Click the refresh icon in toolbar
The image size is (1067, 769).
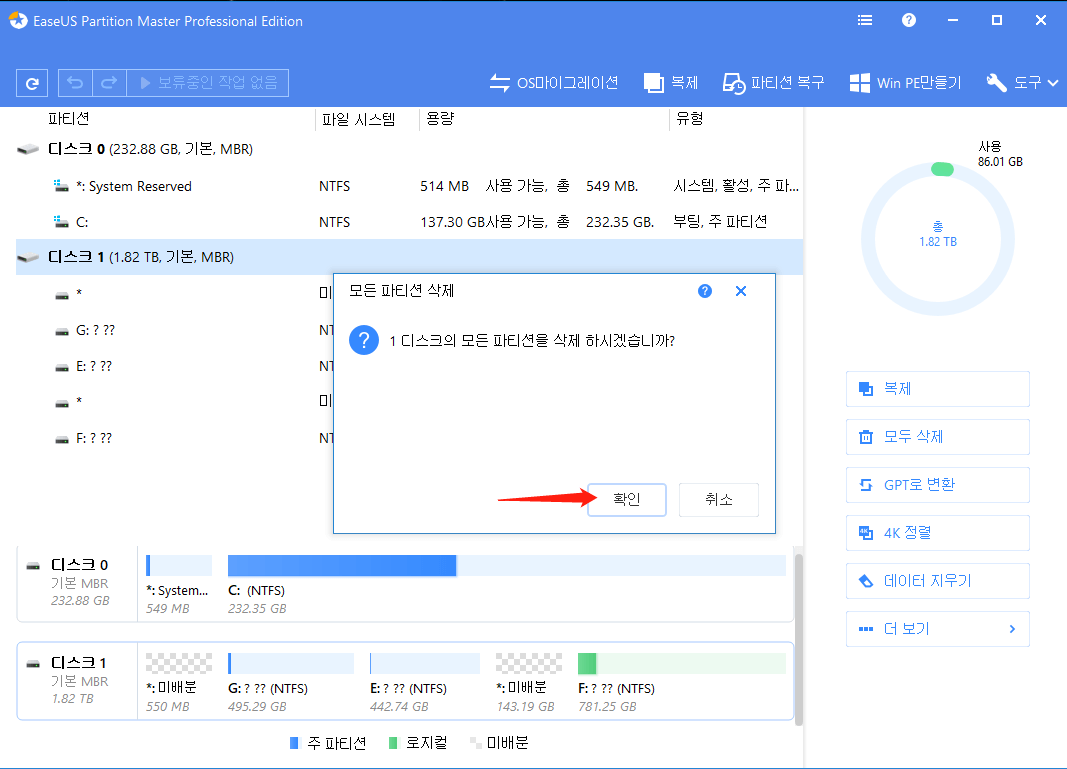[x=31, y=82]
